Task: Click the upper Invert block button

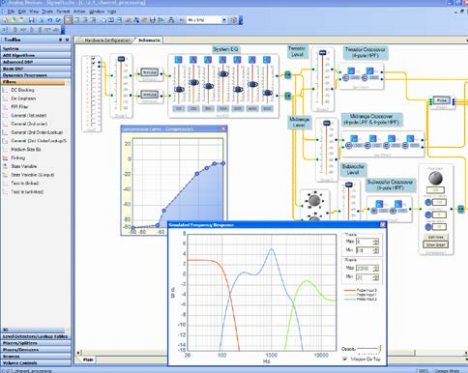Action: click(150, 72)
